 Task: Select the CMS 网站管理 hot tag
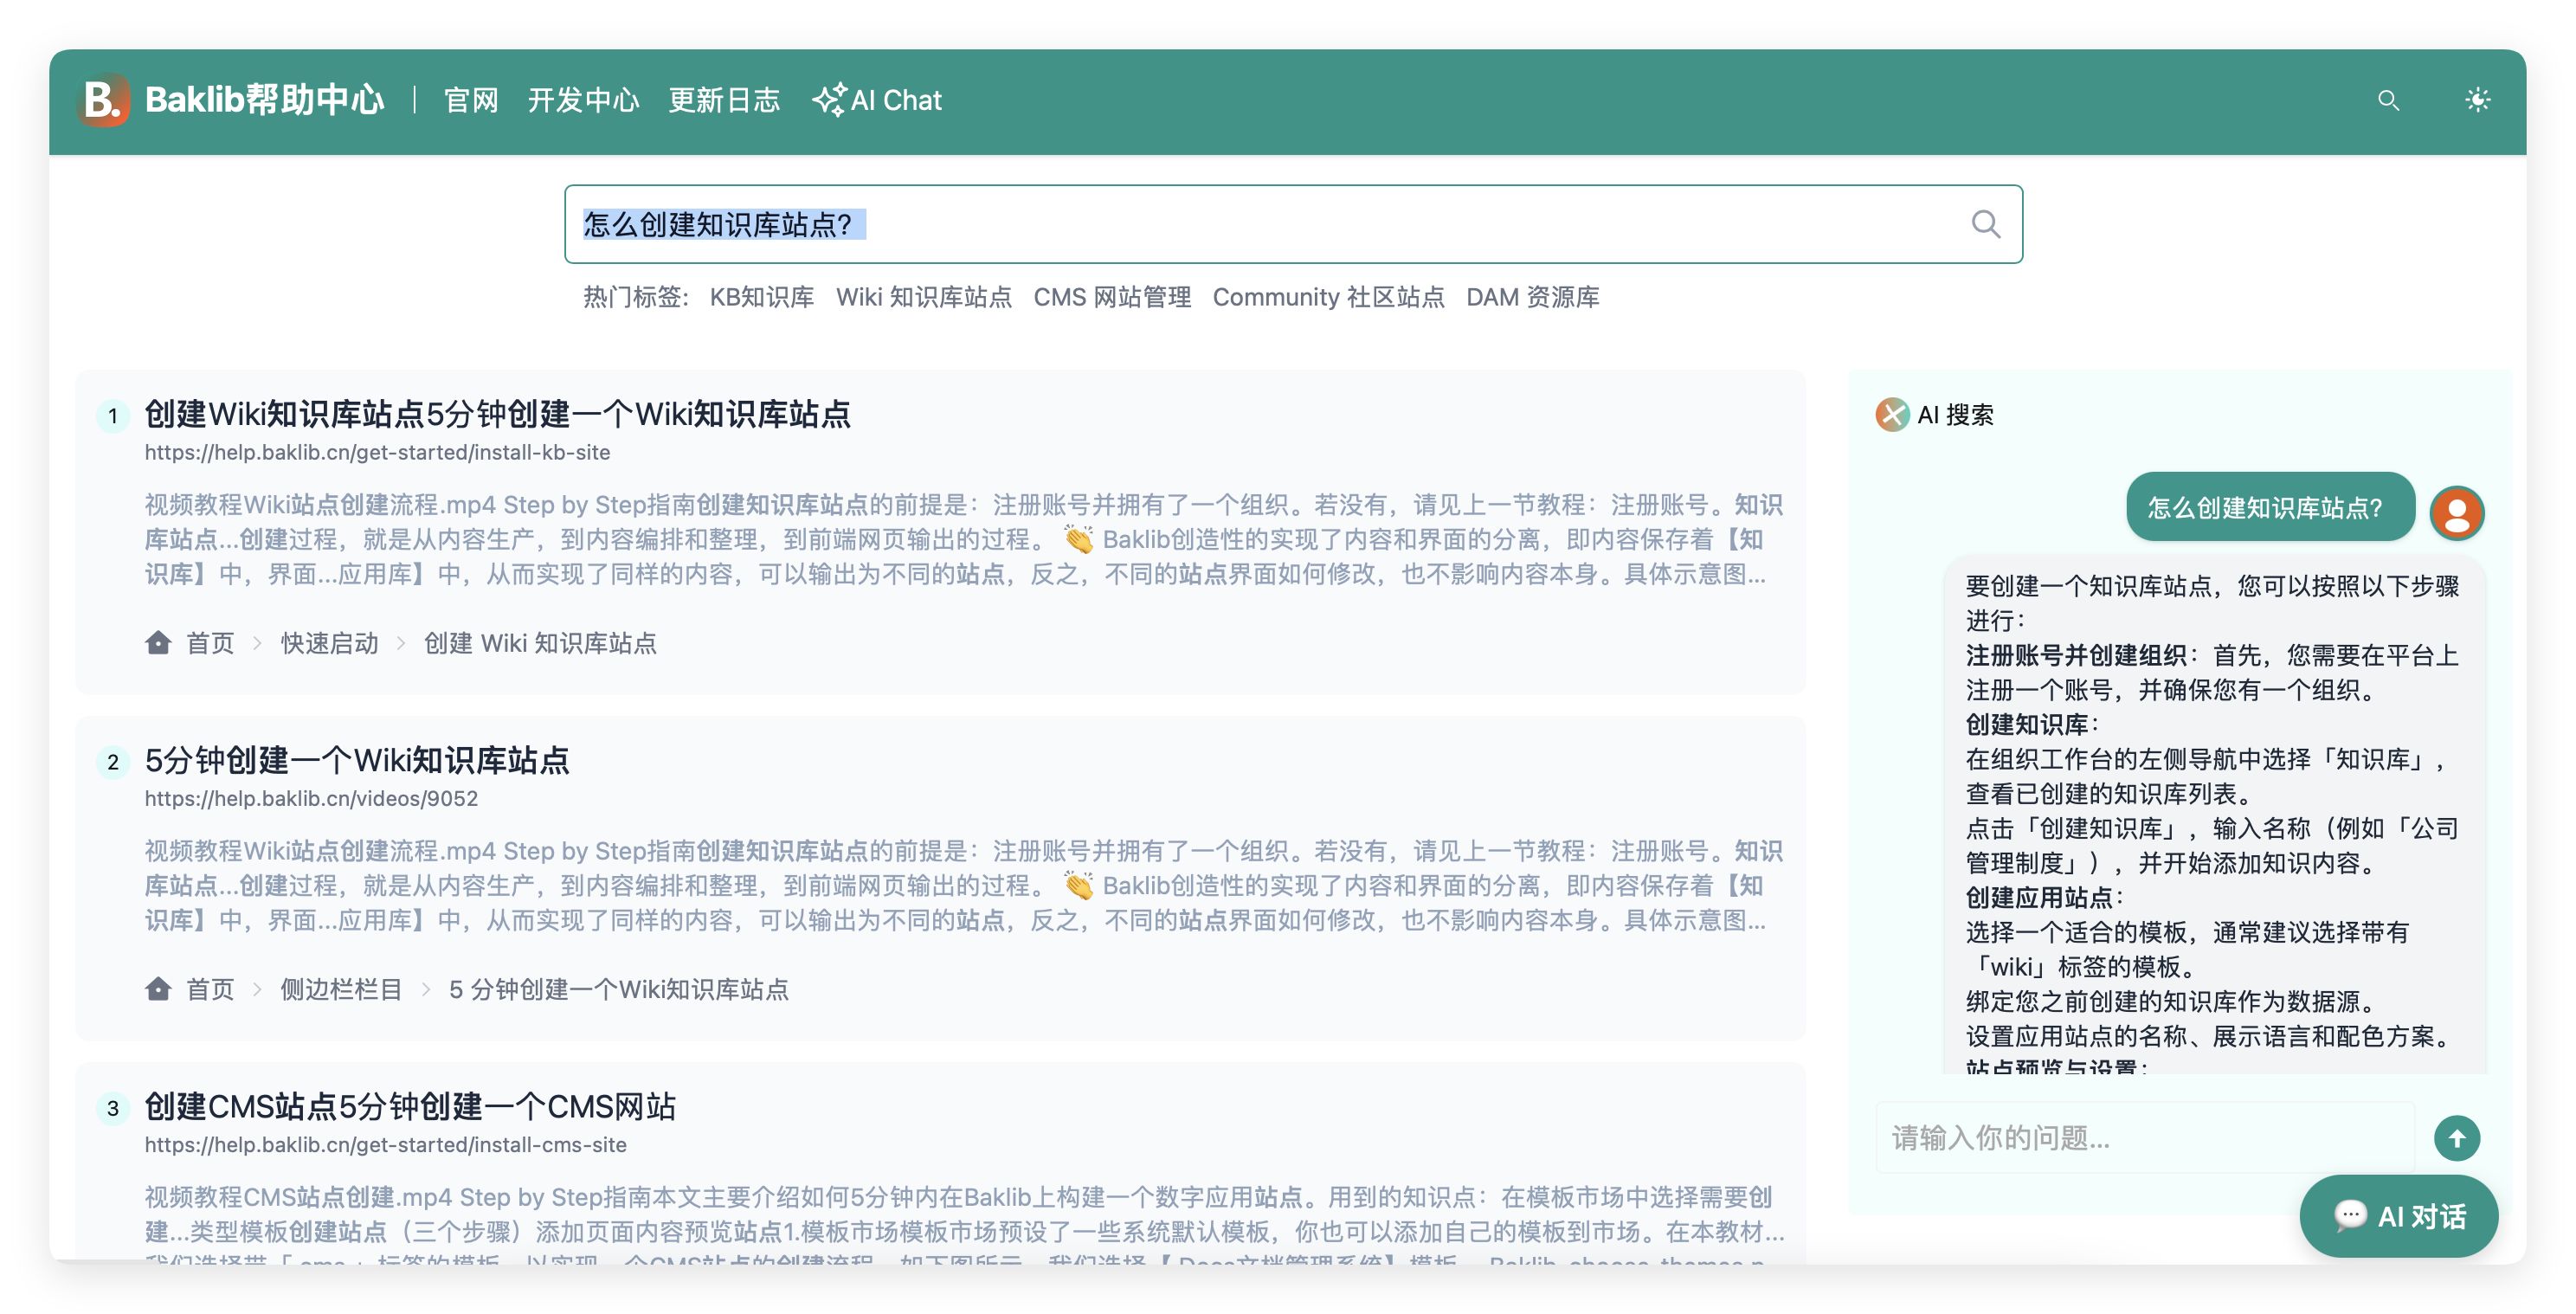click(x=1112, y=297)
